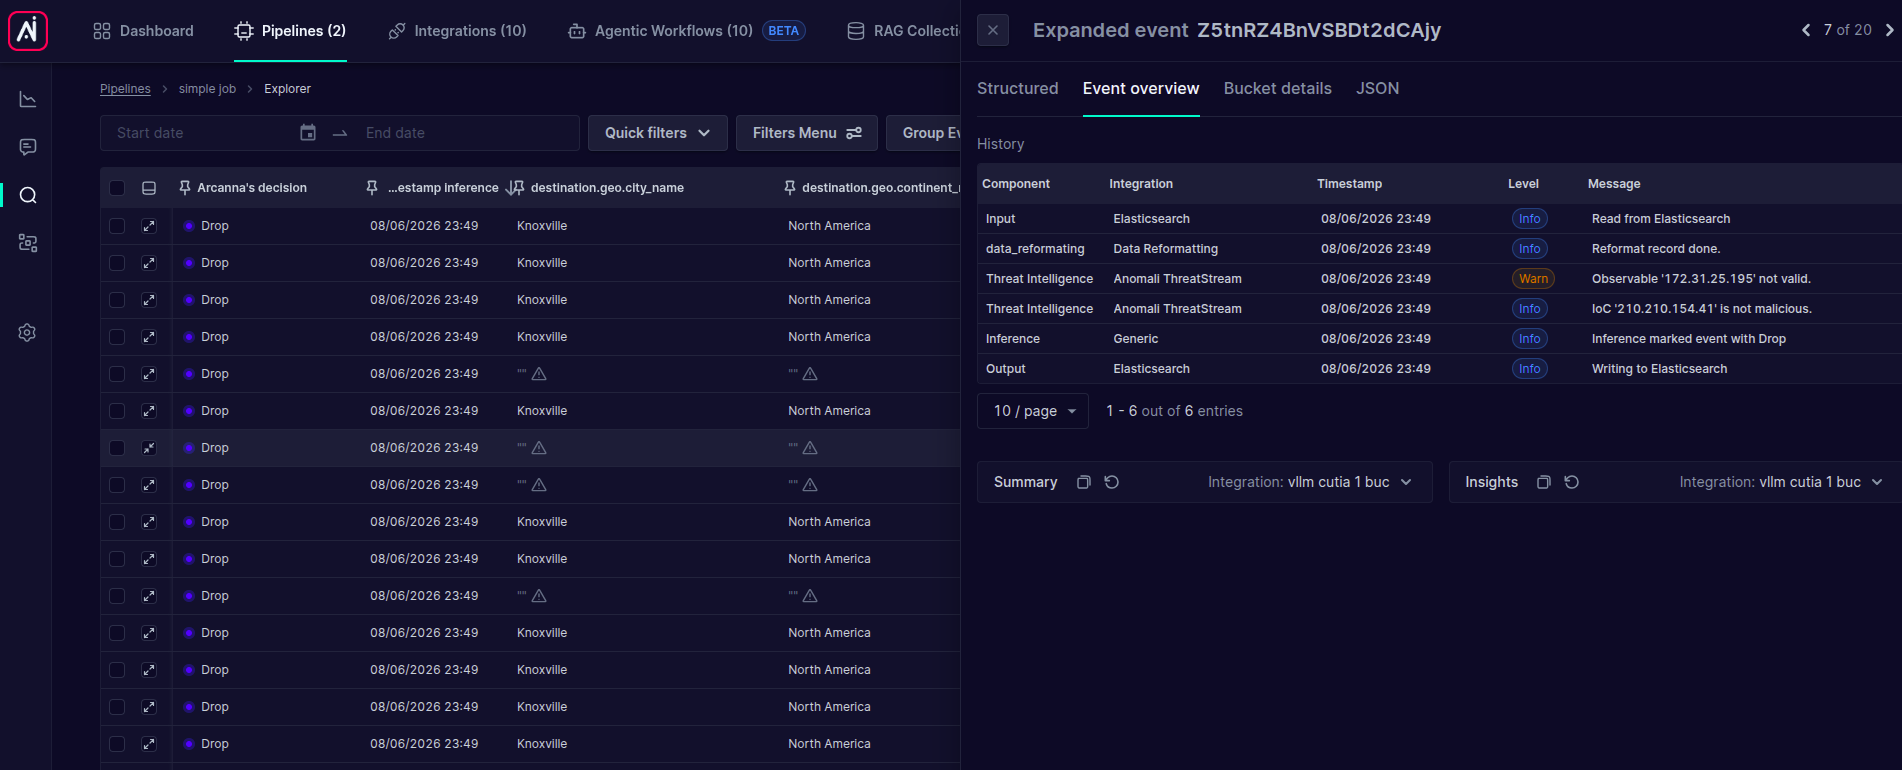Click the Level column header in History
The image size is (1902, 770).
pyautogui.click(x=1523, y=184)
